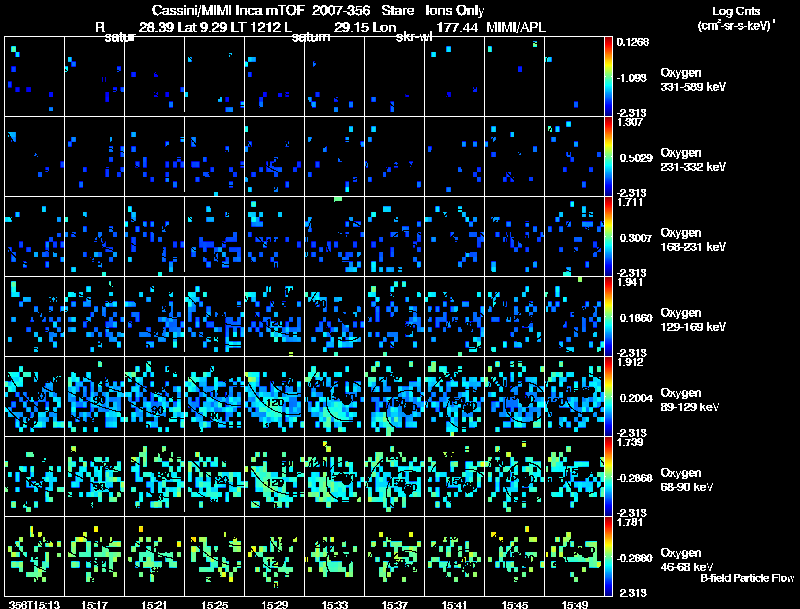Open the 46-68 keV image panel at 15:49
The width and height of the screenshot is (800, 609).
(575, 556)
